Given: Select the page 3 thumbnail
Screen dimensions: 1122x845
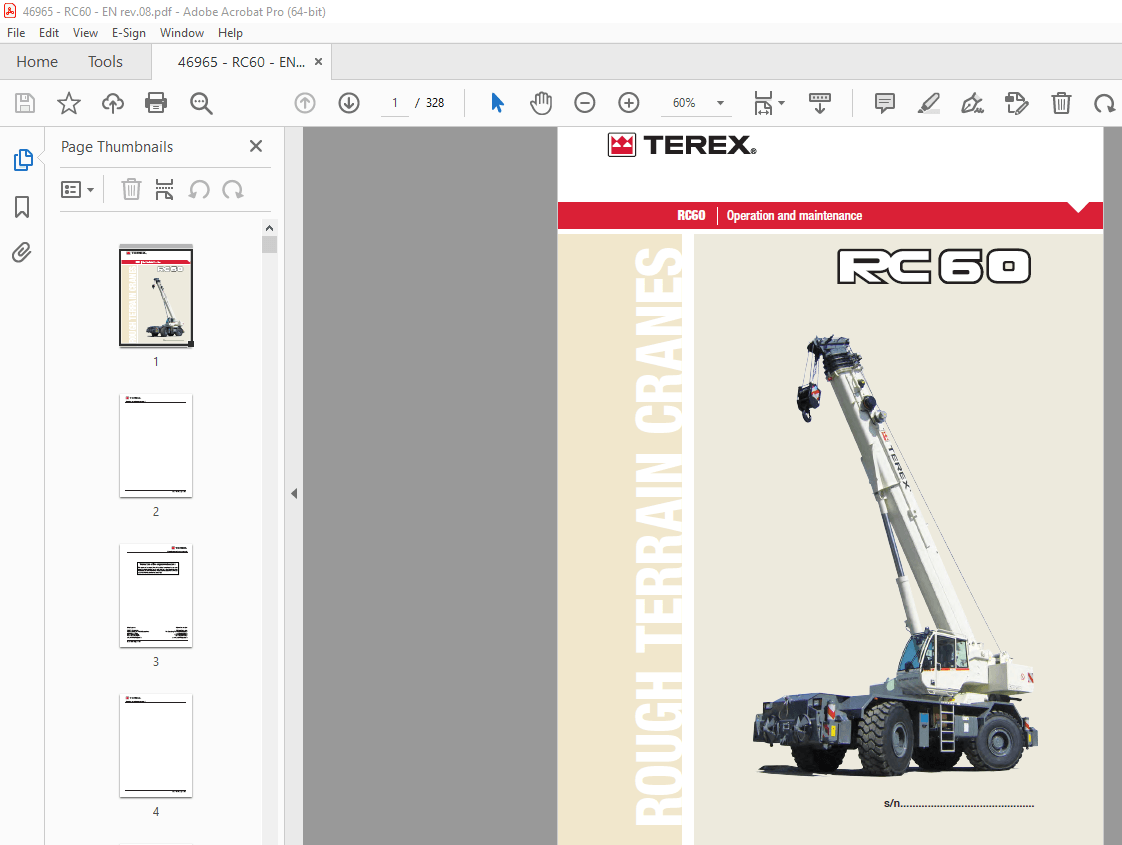Looking at the screenshot, I should pos(156,596).
